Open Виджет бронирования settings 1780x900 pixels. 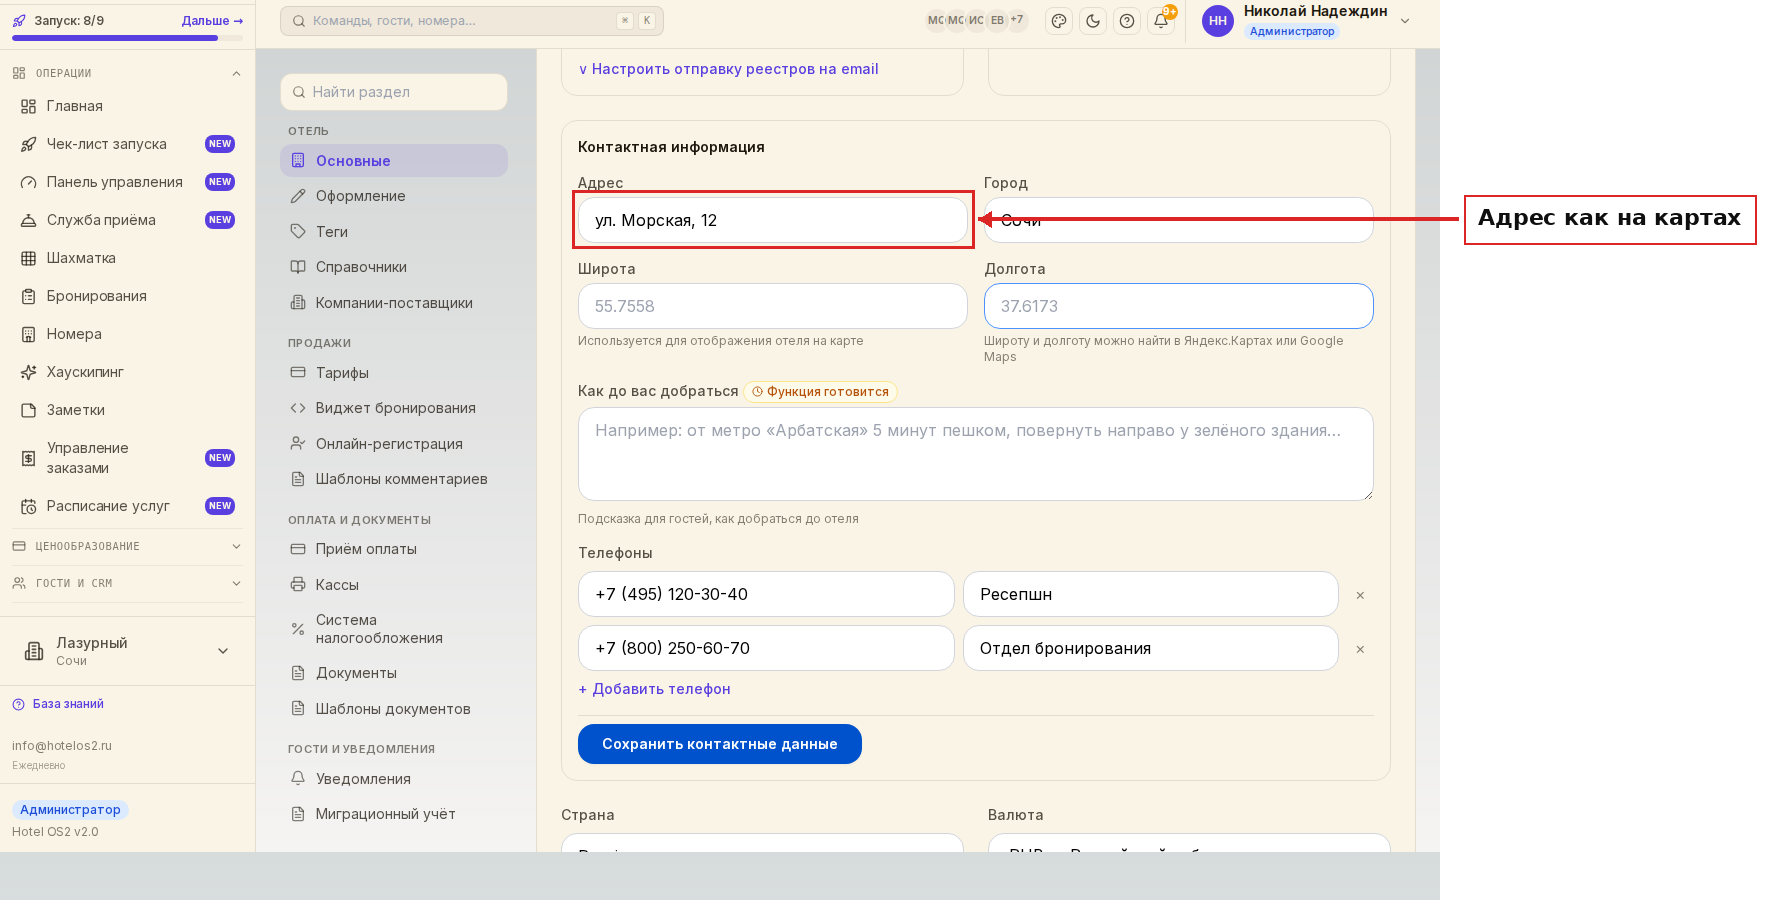point(394,408)
